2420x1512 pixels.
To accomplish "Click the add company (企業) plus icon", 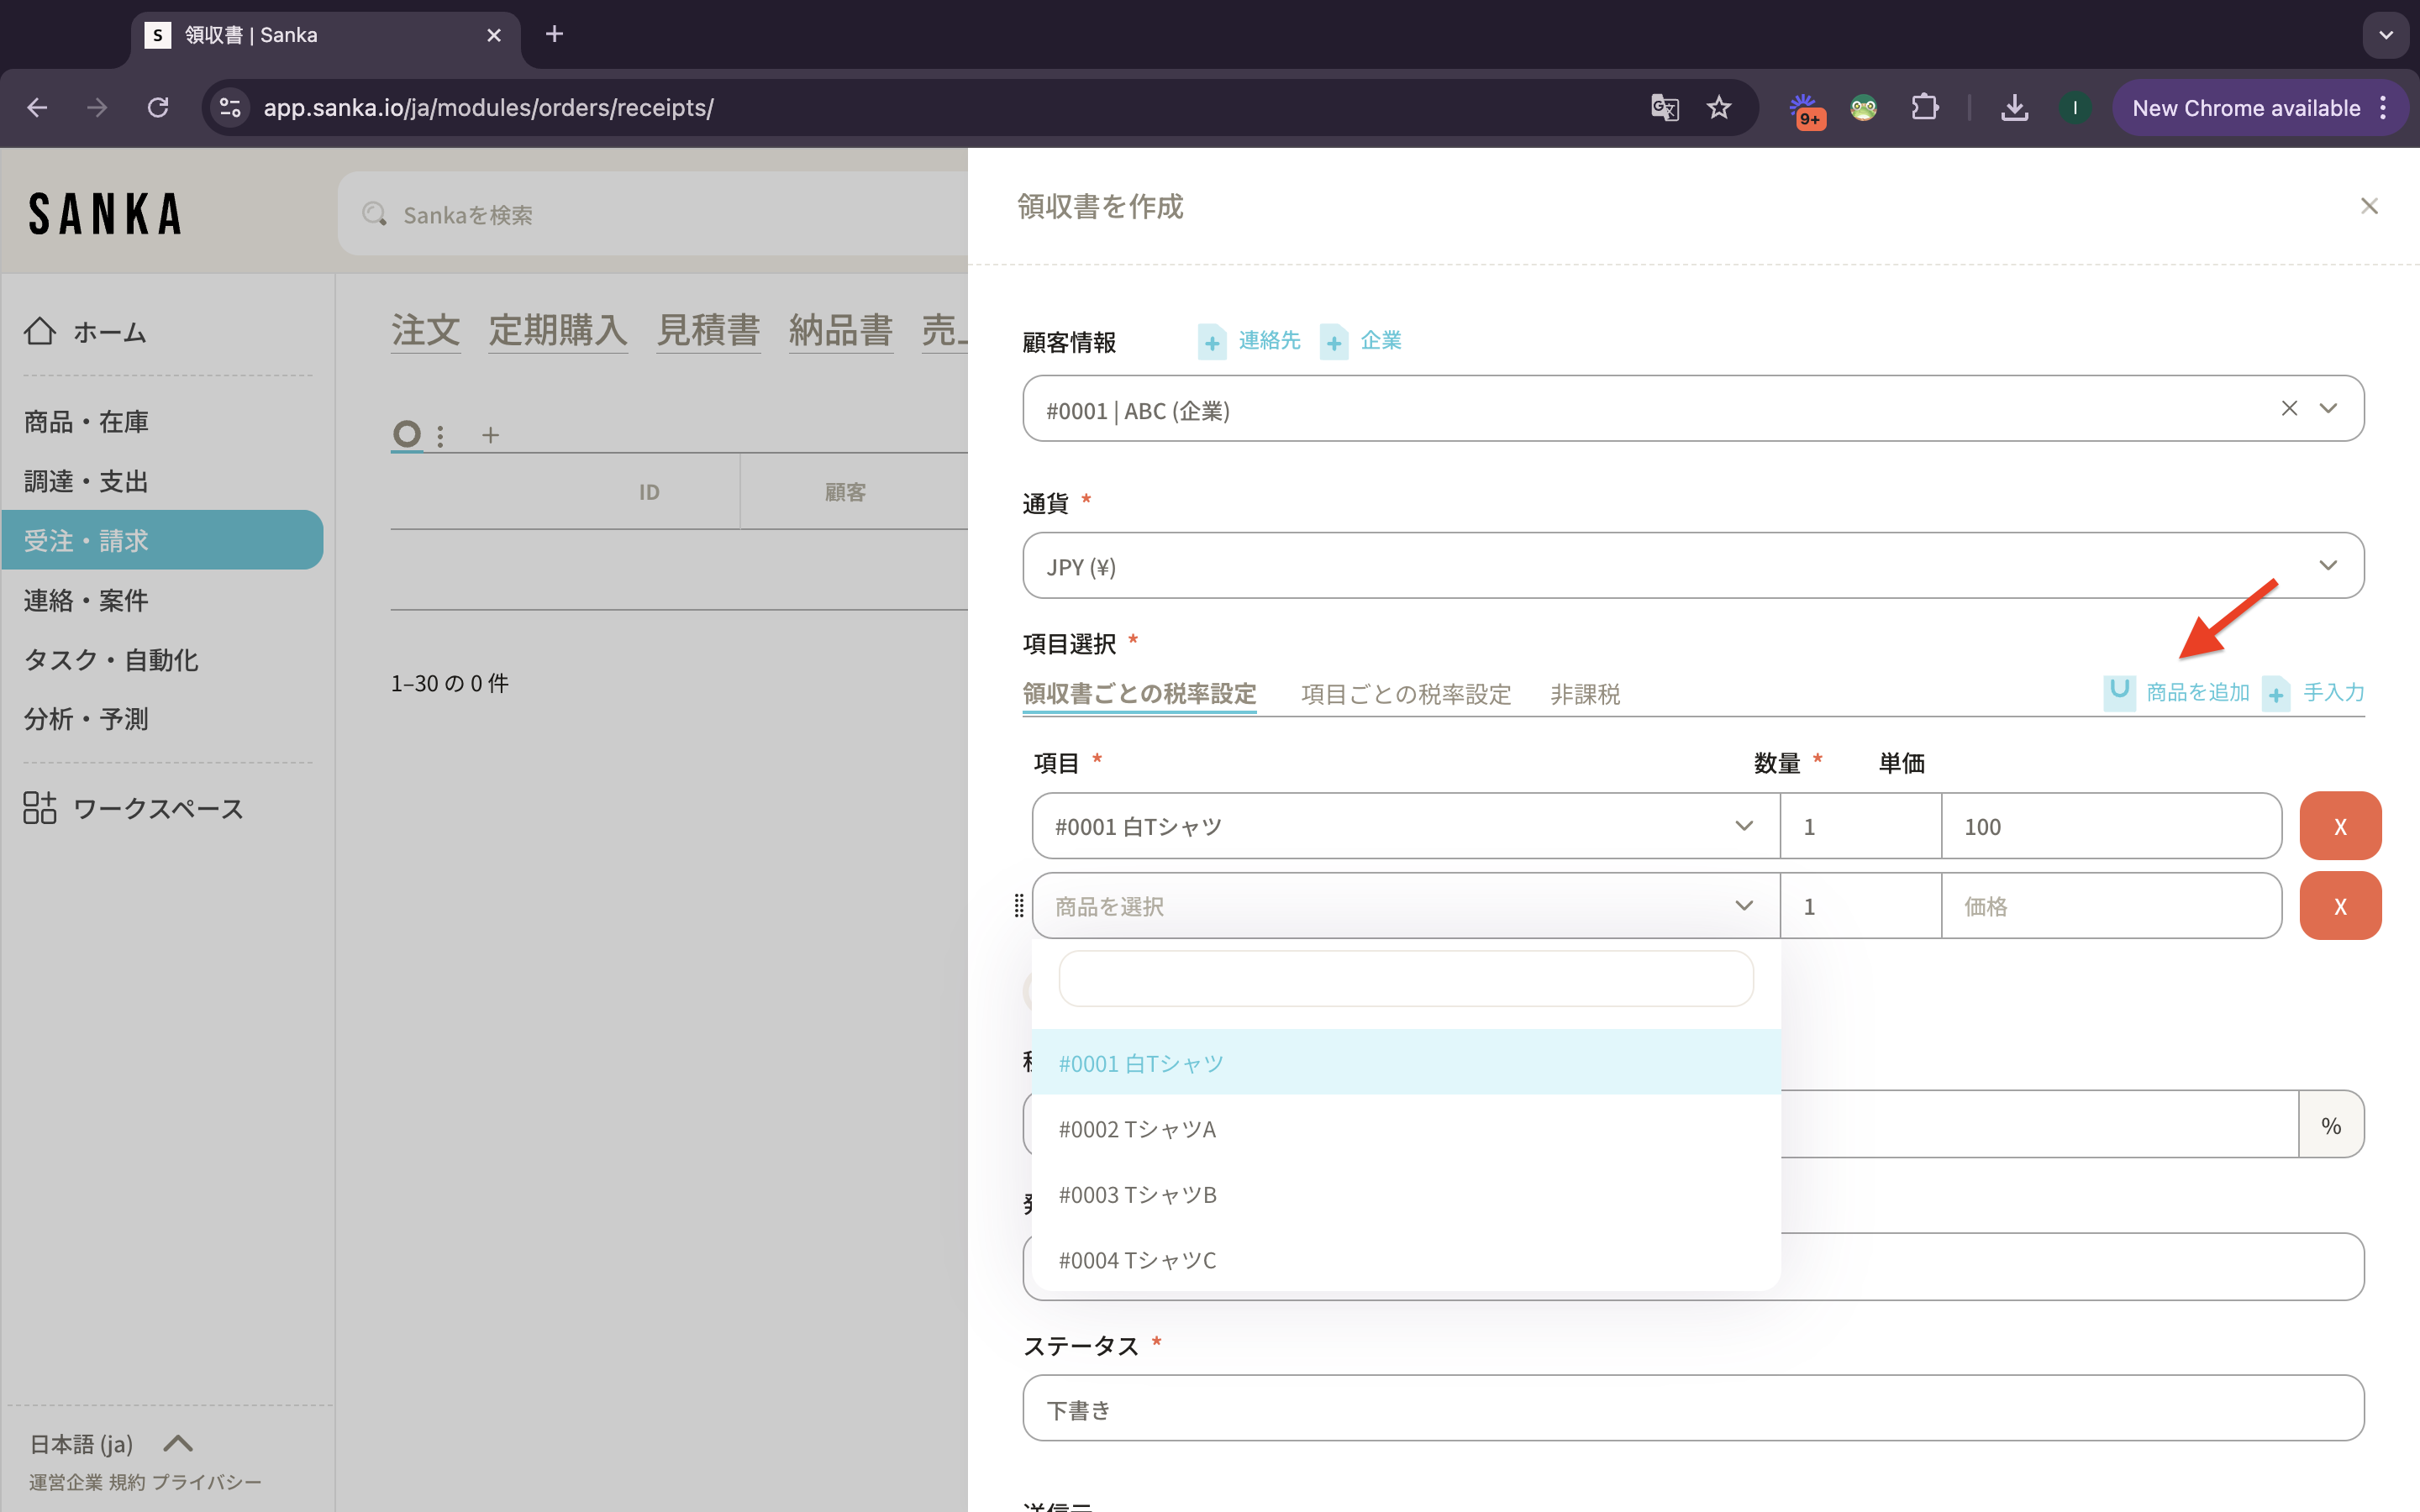I will tap(1334, 342).
